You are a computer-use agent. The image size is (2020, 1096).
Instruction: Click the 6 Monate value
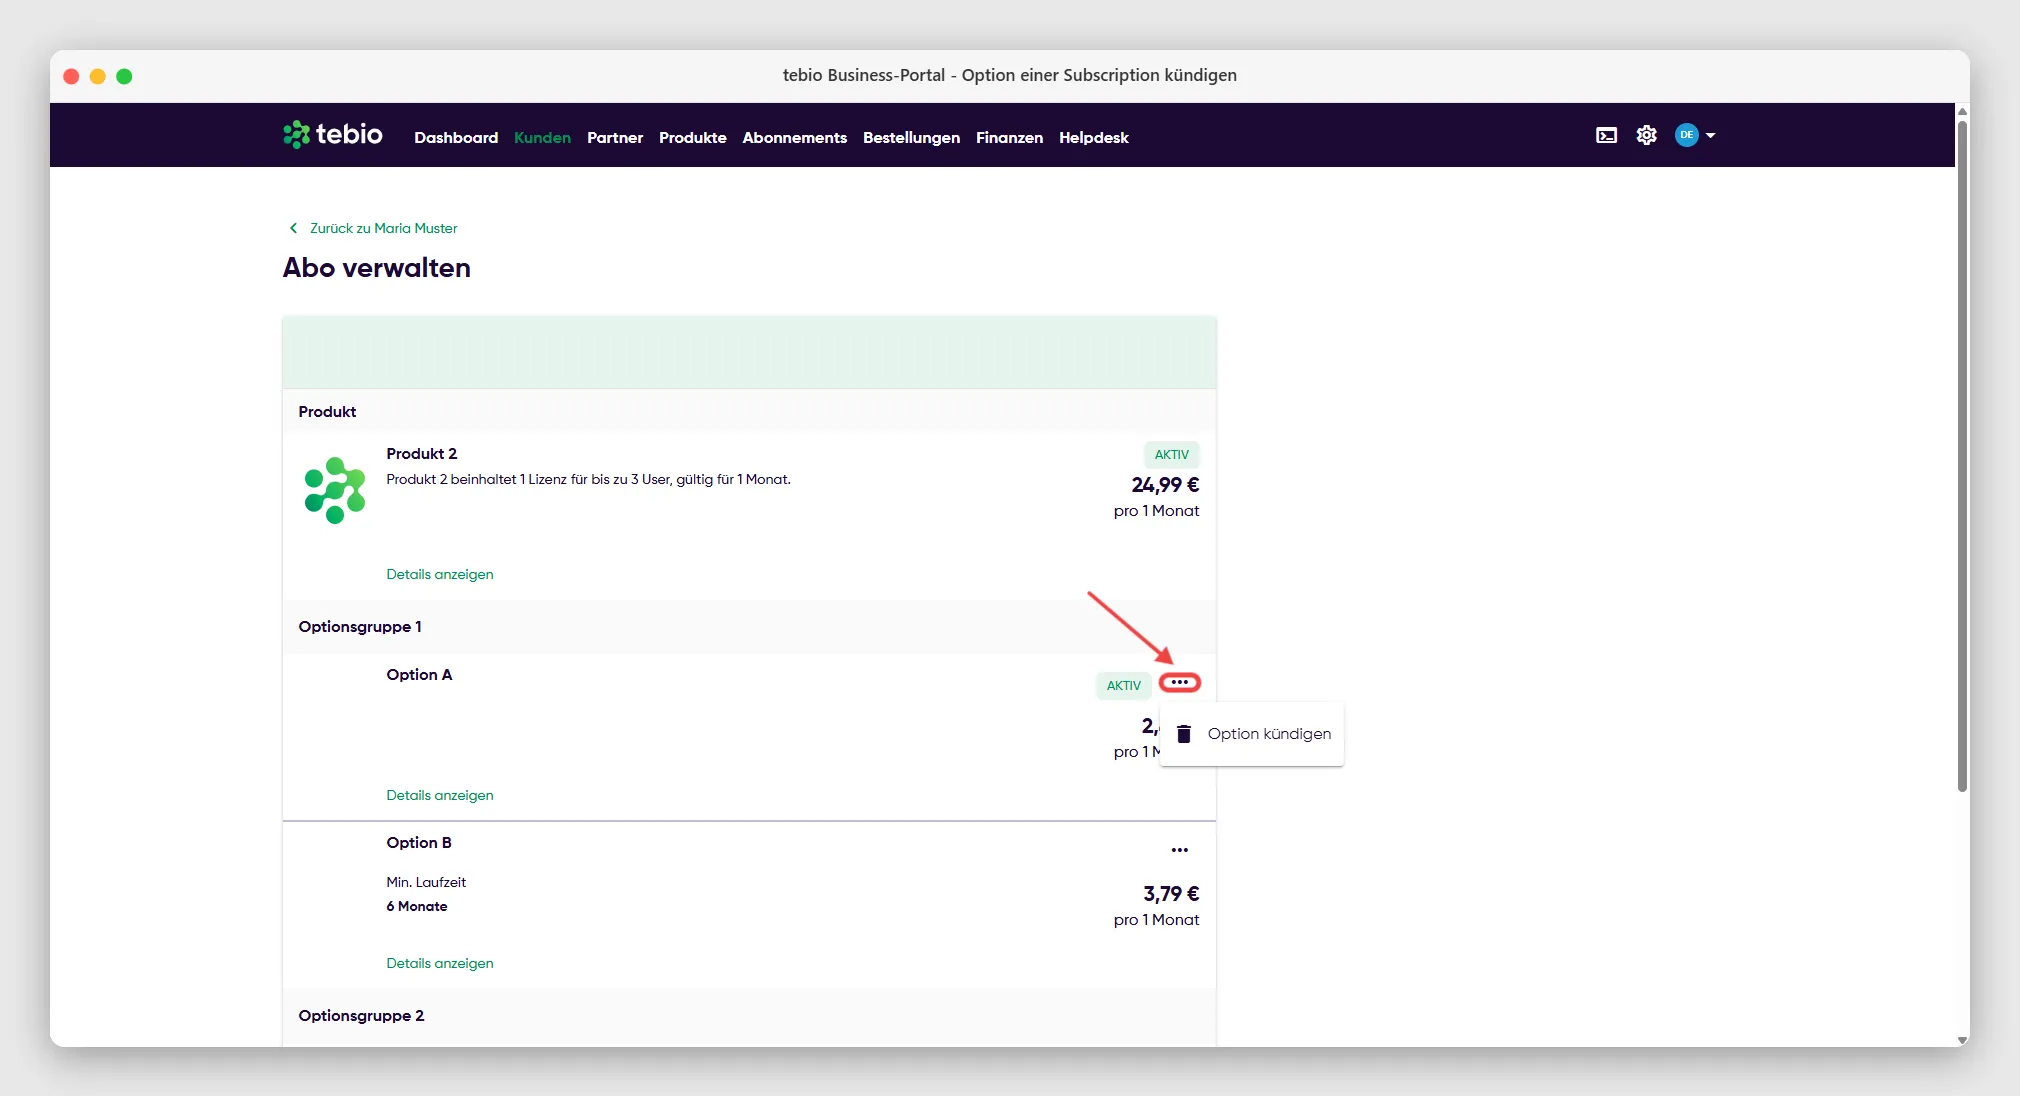pos(417,906)
